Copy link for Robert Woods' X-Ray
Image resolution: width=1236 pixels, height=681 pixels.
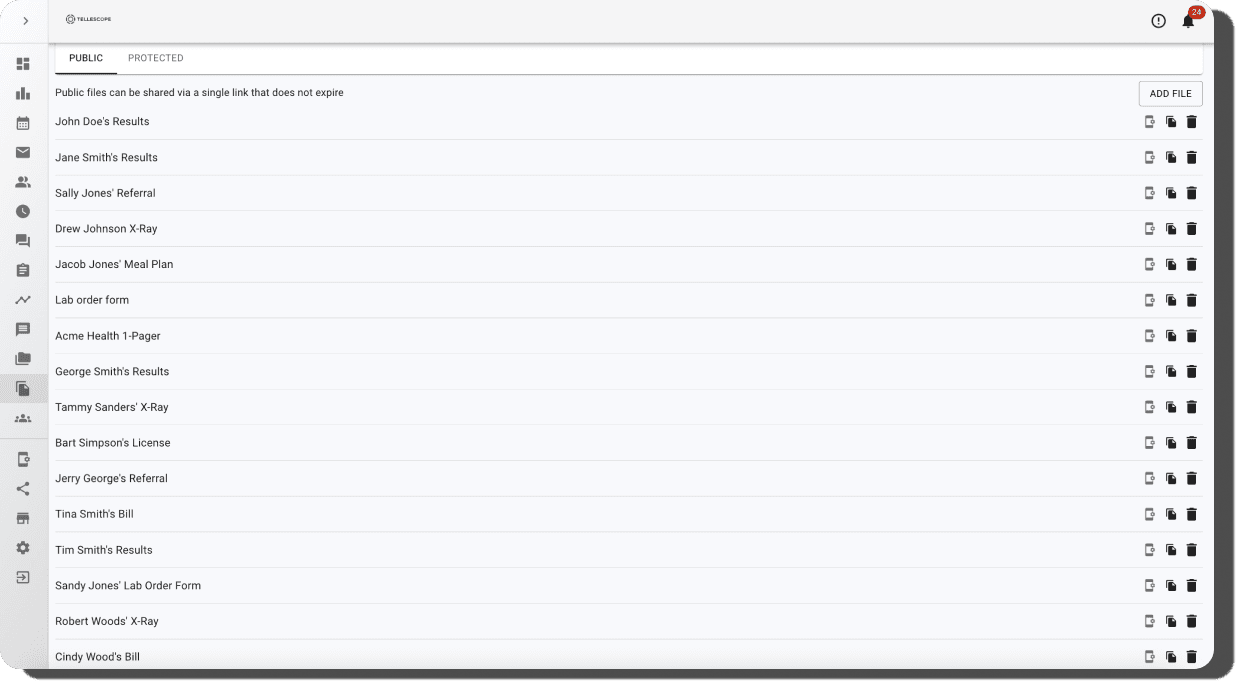(1171, 621)
